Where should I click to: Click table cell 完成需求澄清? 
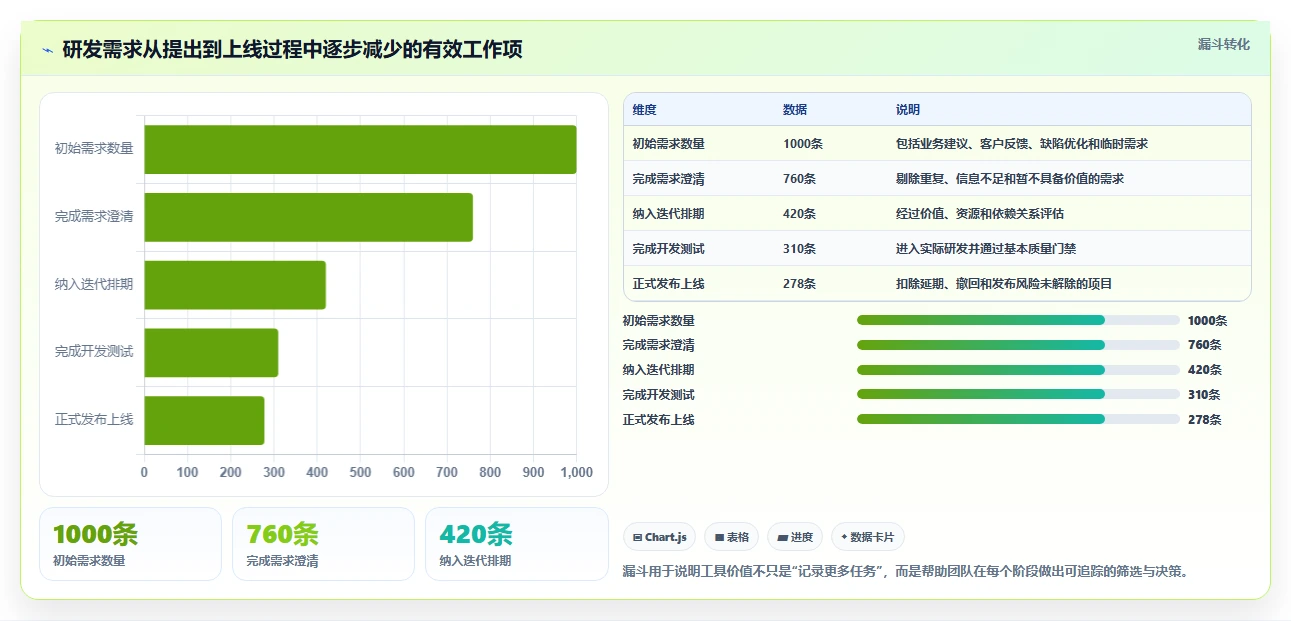[x=668, y=179]
